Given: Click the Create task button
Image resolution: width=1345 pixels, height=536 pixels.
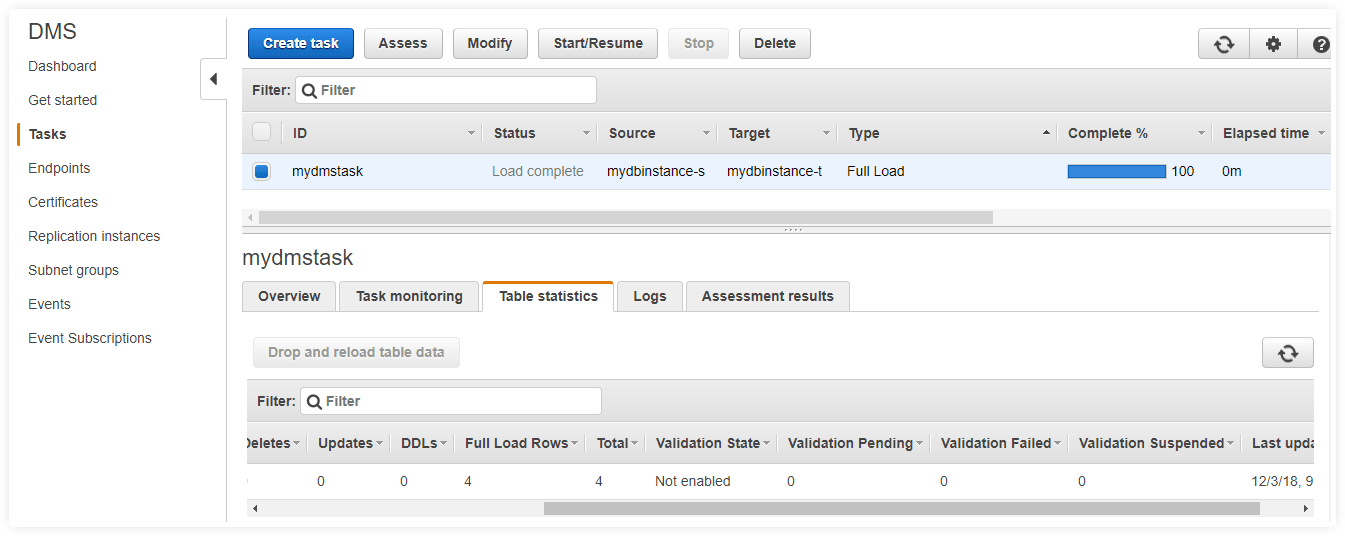Looking at the screenshot, I should tap(301, 44).
